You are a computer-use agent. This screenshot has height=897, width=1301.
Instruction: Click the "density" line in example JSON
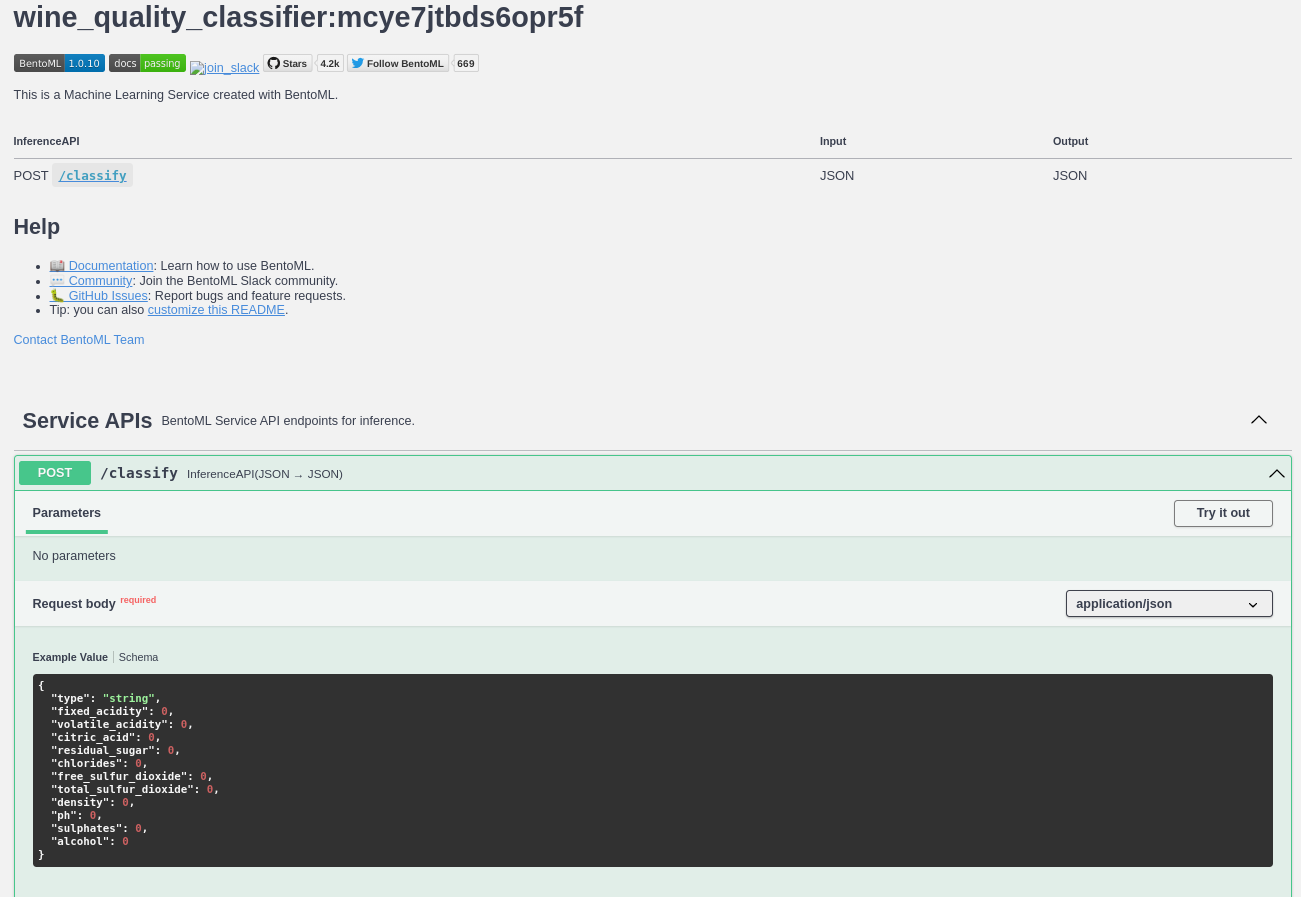93,802
